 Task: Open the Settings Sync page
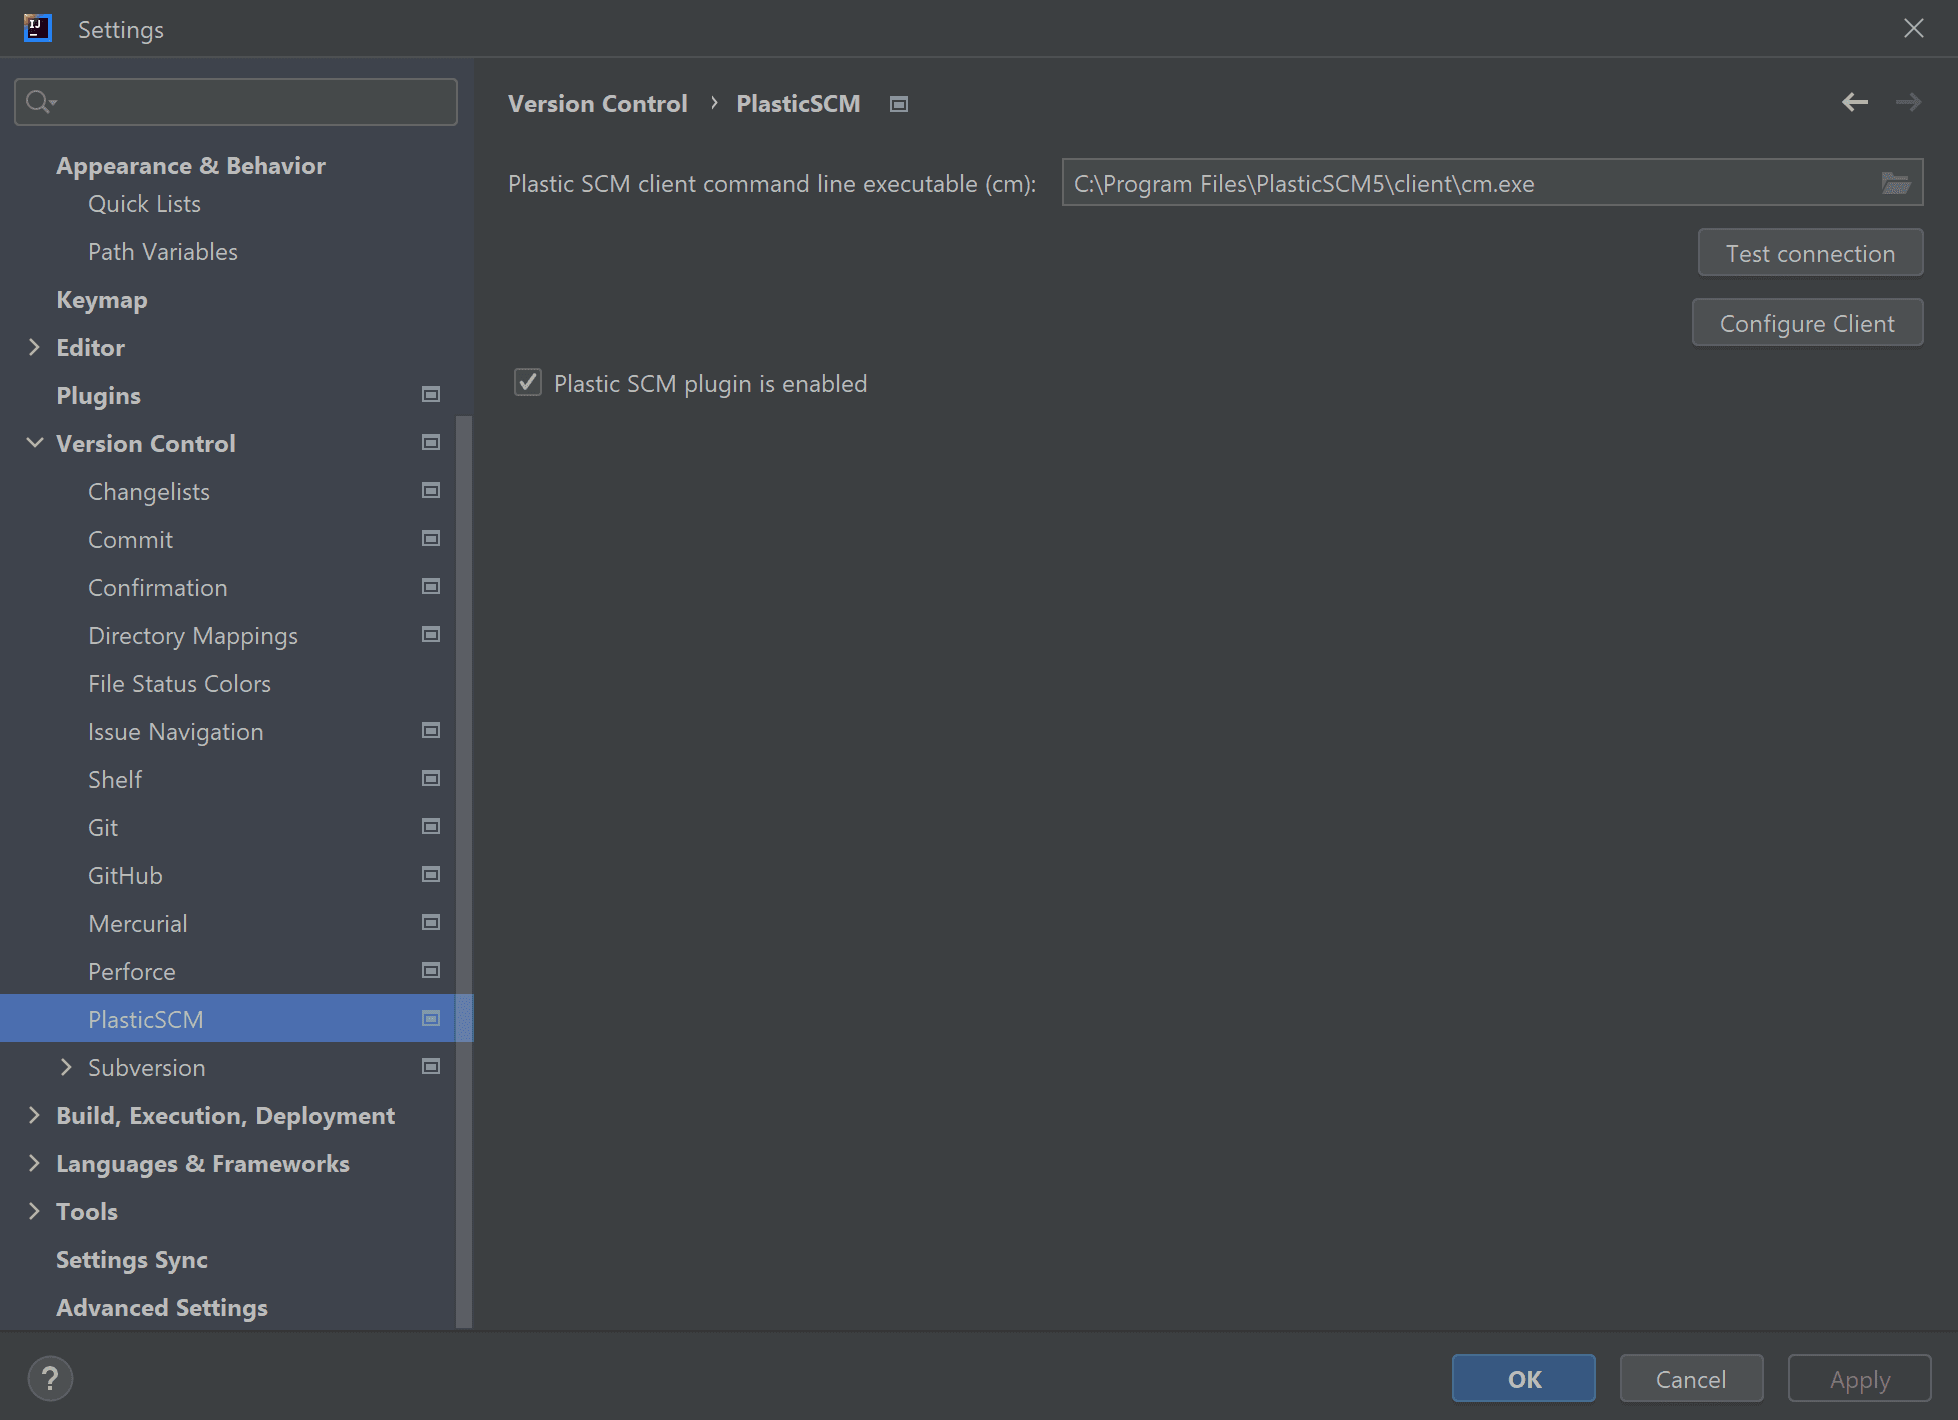pyautogui.click(x=132, y=1260)
